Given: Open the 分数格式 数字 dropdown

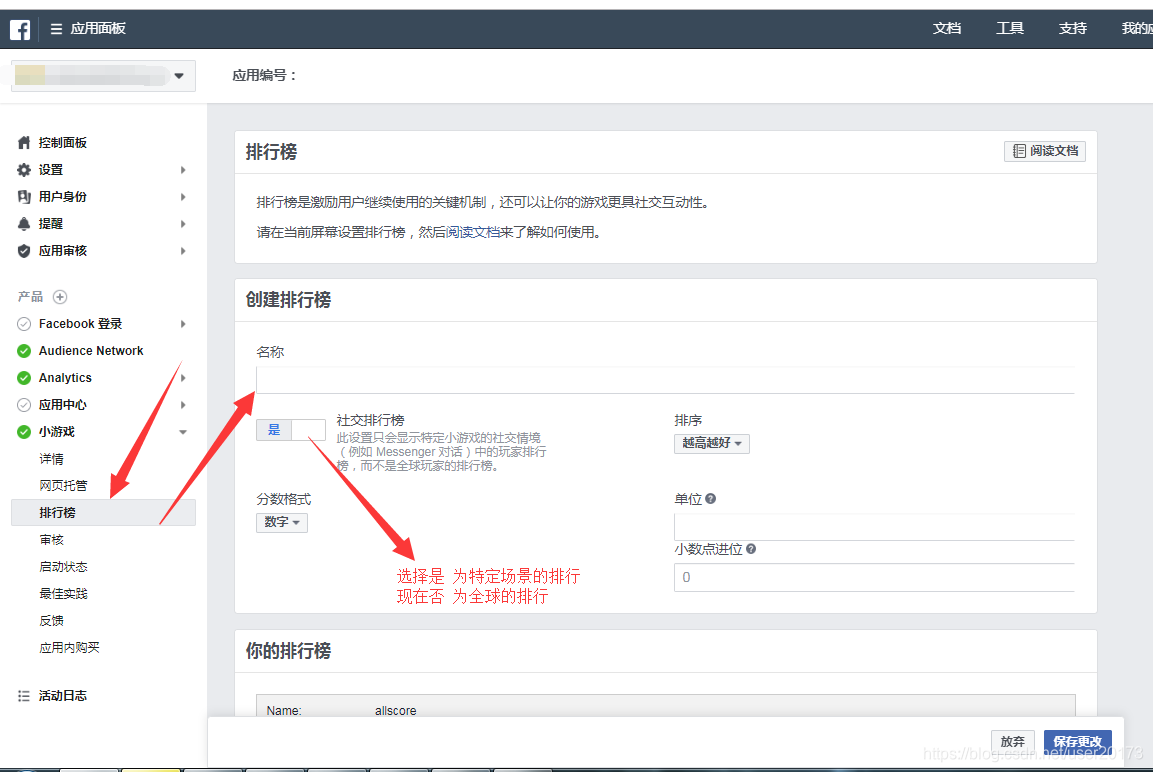Looking at the screenshot, I should 282,522.
